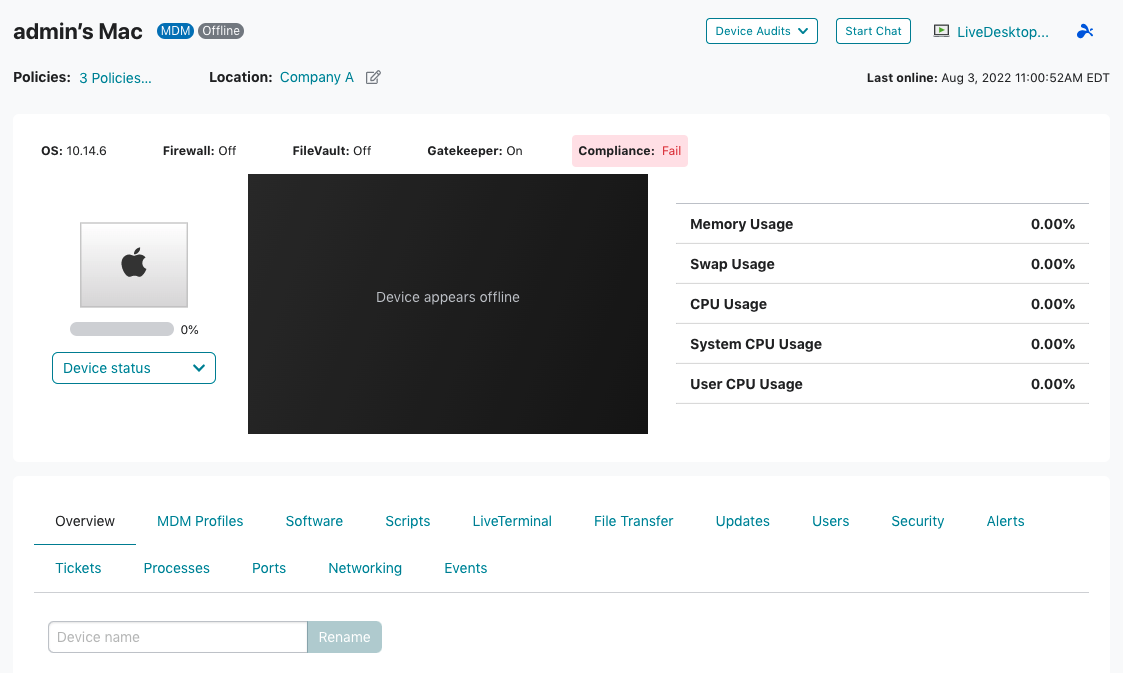1123x673 pixels.
Task: Click the Memory Usage row
Action: click(882, 224)
